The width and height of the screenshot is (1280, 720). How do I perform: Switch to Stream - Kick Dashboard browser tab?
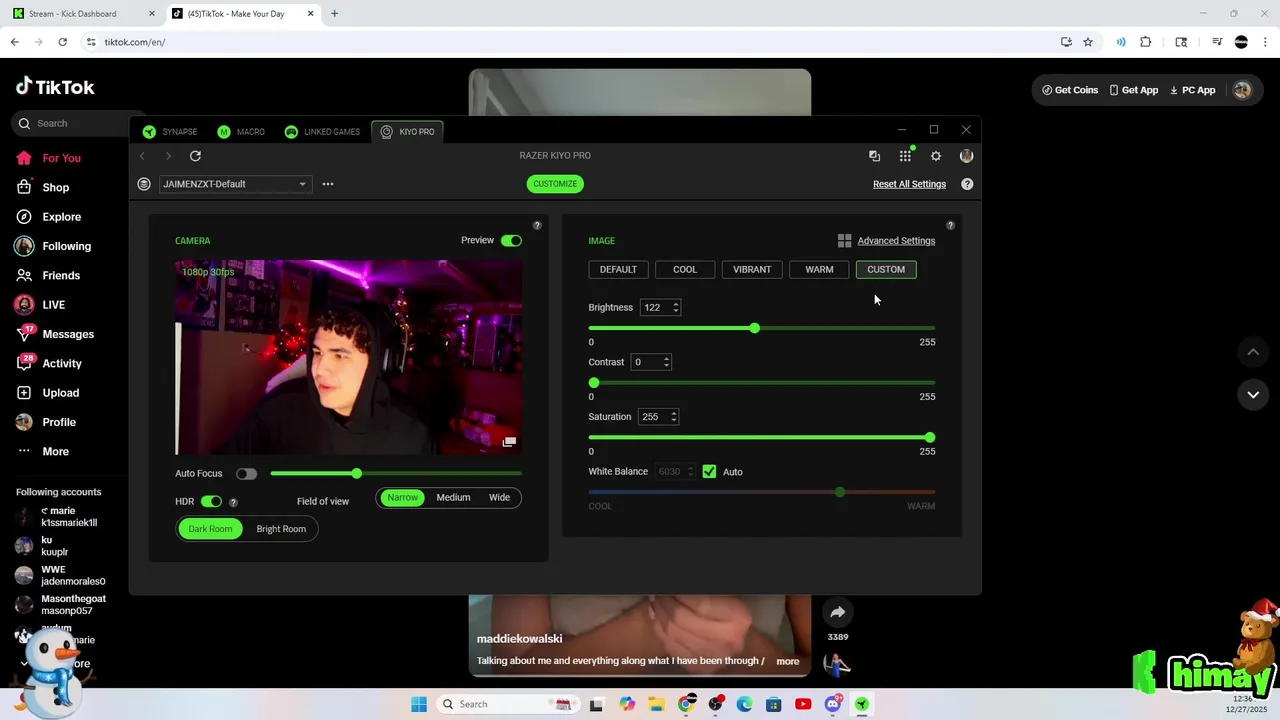[82, 14]
